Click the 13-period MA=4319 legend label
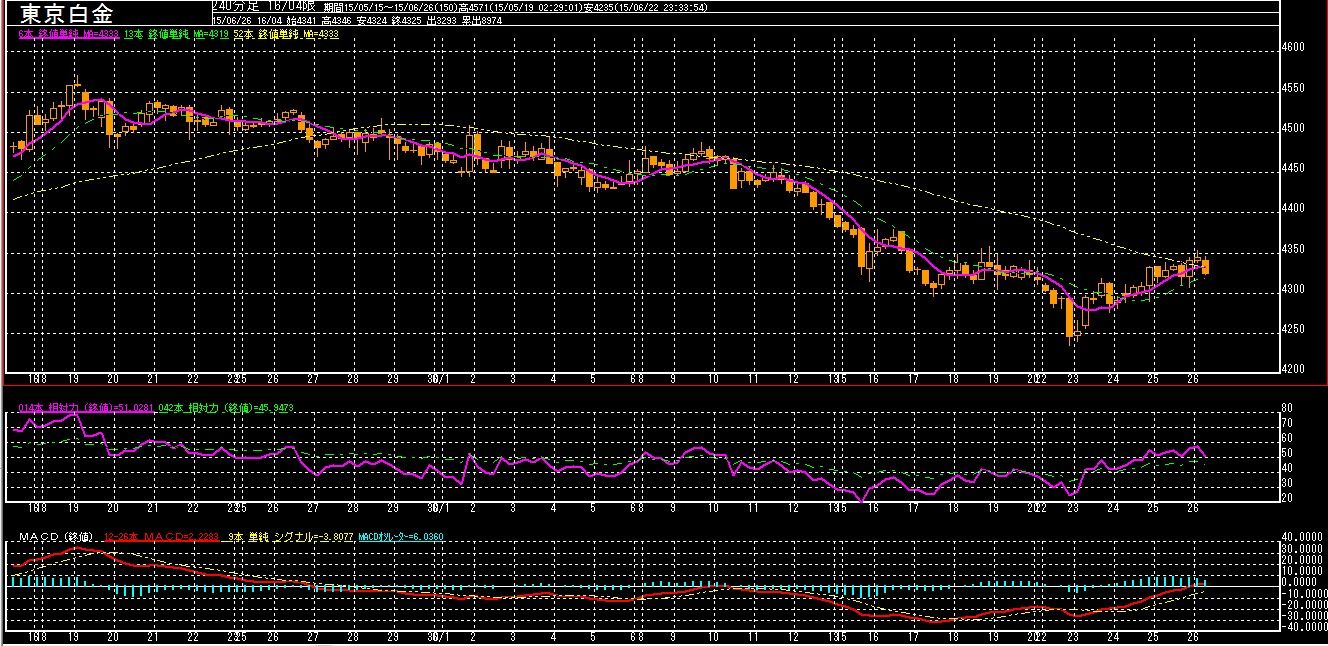This screenshot has width=1328, height=646. [177, 33]
